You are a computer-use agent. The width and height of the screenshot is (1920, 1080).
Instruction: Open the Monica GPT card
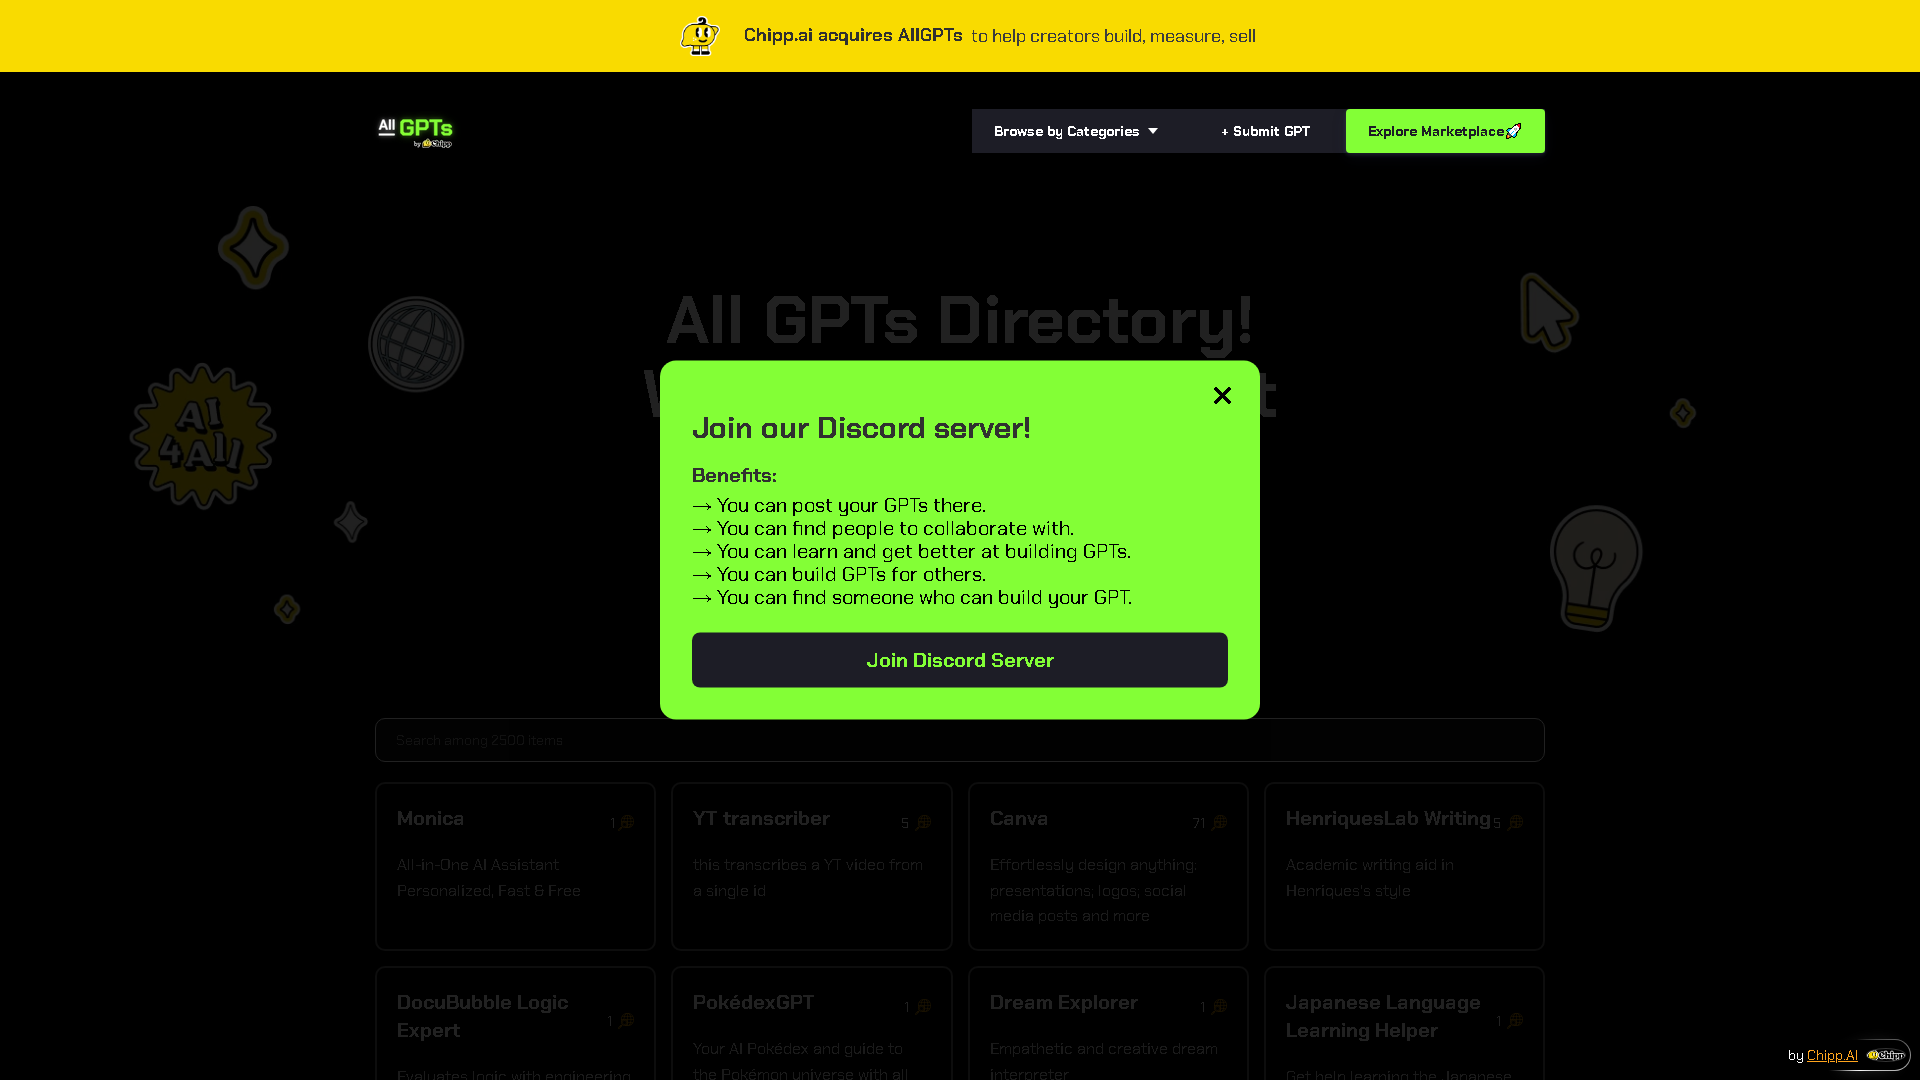[x=515, y=866]
